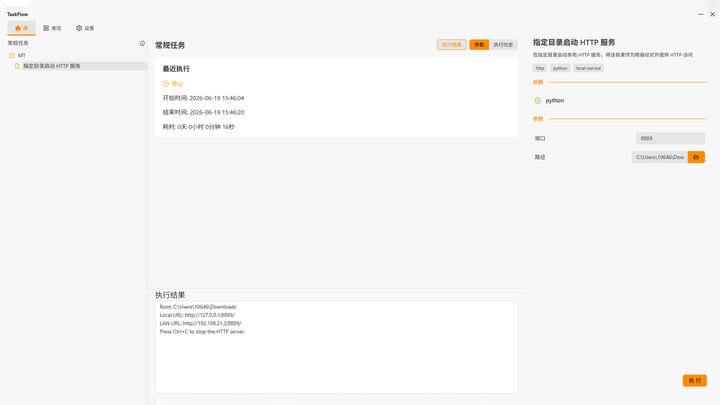Click the local-service tag chip
Screen dimensions: 720x405
tap(588, 68)
